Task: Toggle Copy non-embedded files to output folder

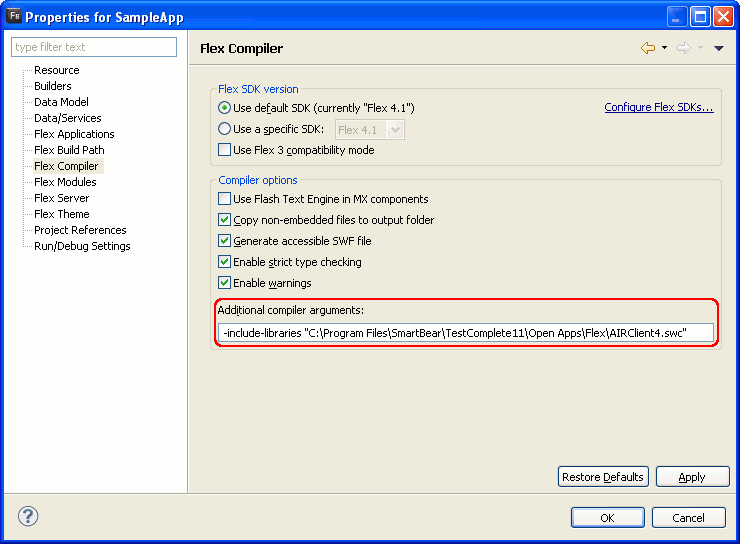Action: tap(225, 220)
